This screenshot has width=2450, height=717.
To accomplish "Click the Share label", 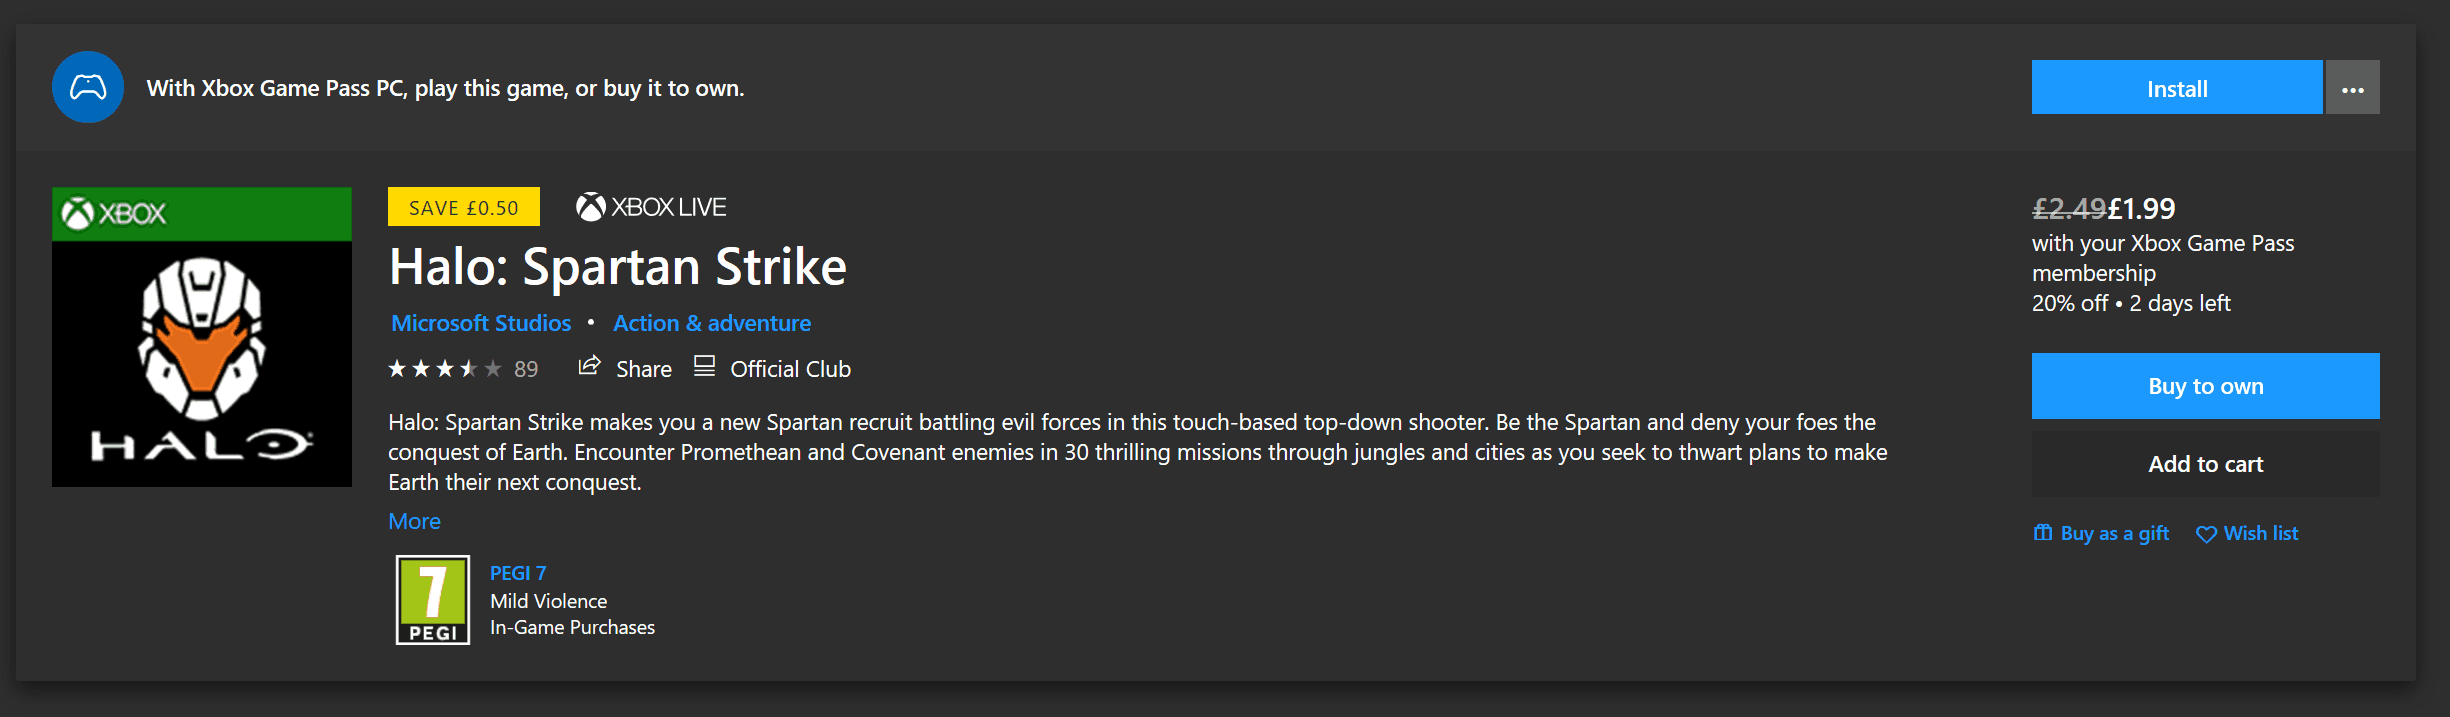I will pyautogui.click(x=644, y=369).
